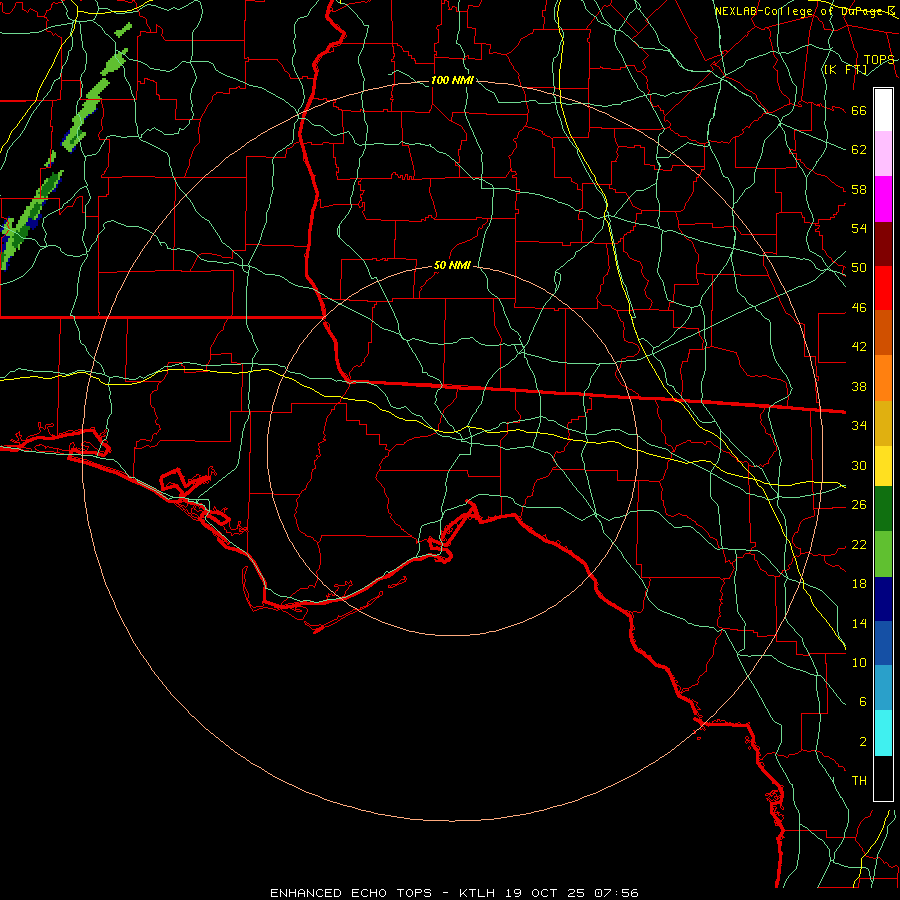Click the NEXLAB-College of DuPage credit text
This screenshot has height=900, width=900.
pos(804,11)
